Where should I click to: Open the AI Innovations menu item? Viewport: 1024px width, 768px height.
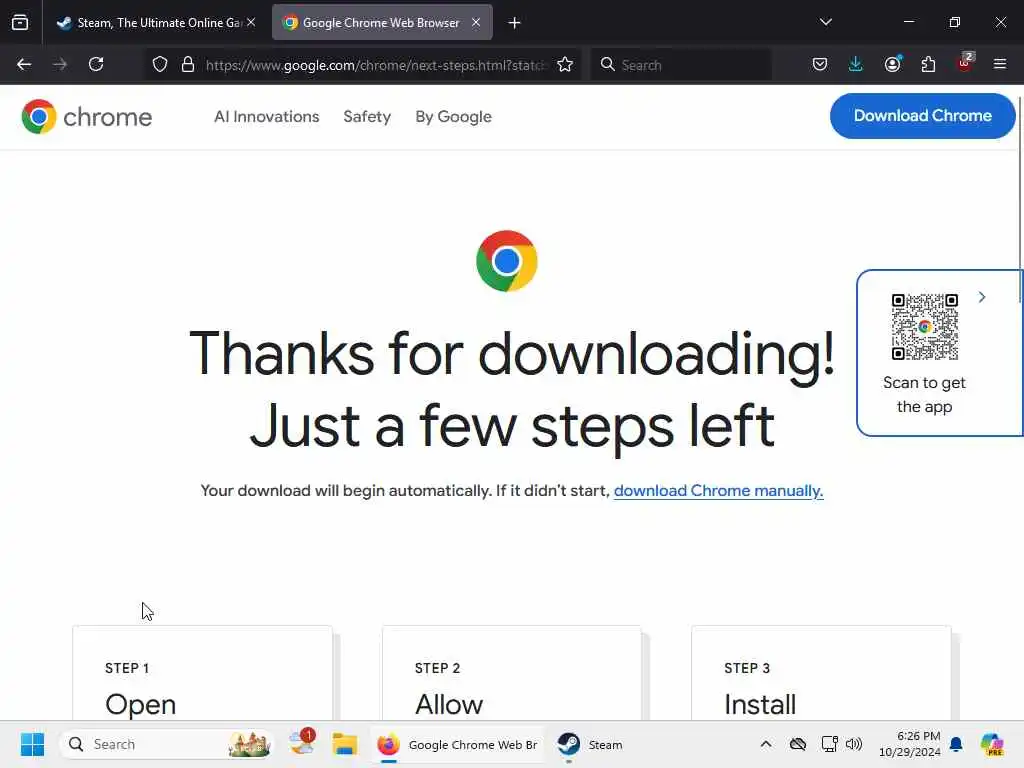(x=266, y=117)
